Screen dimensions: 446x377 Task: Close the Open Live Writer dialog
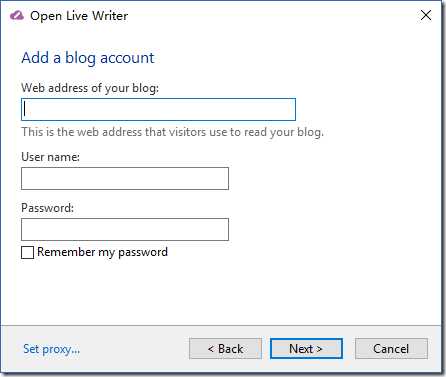tap(426, 15)
